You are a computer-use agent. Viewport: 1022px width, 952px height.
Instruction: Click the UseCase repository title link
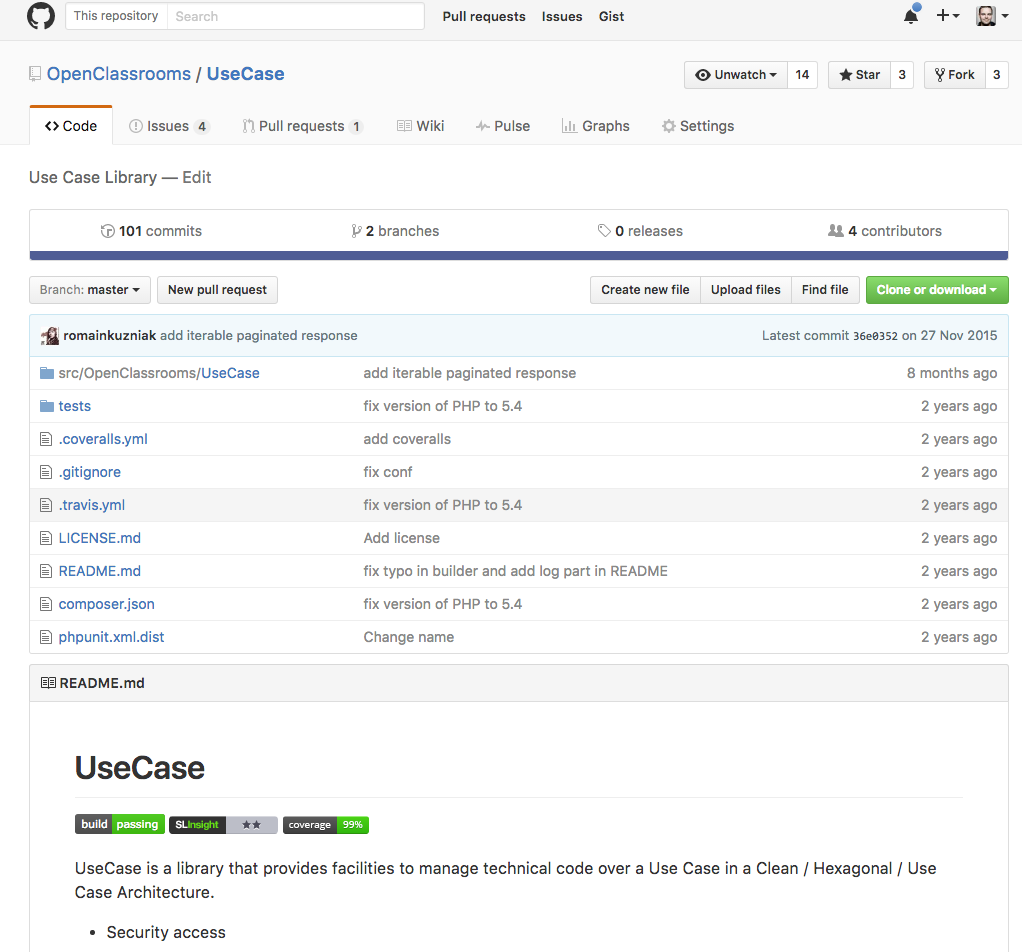click(245, 74)
